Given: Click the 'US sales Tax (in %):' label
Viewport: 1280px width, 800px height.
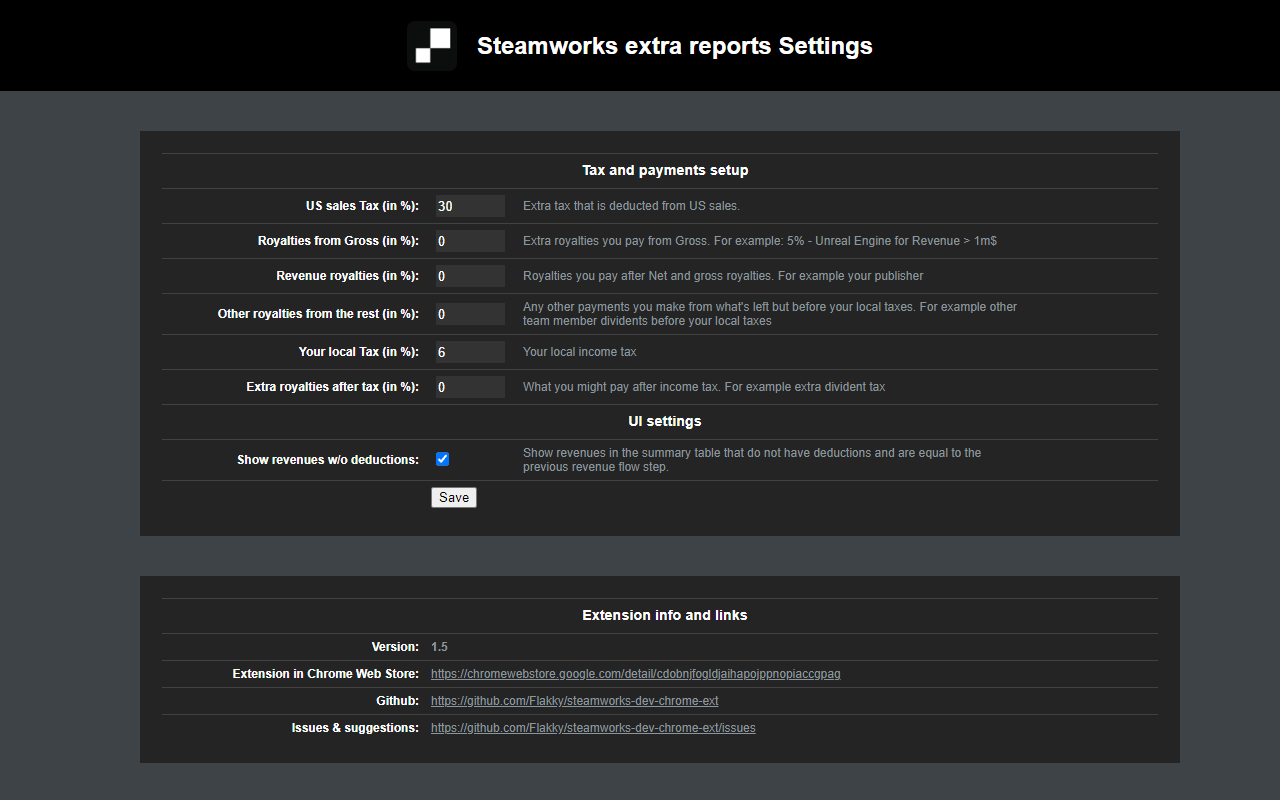Looking at the screenshot, I should [x=362, y=206].
